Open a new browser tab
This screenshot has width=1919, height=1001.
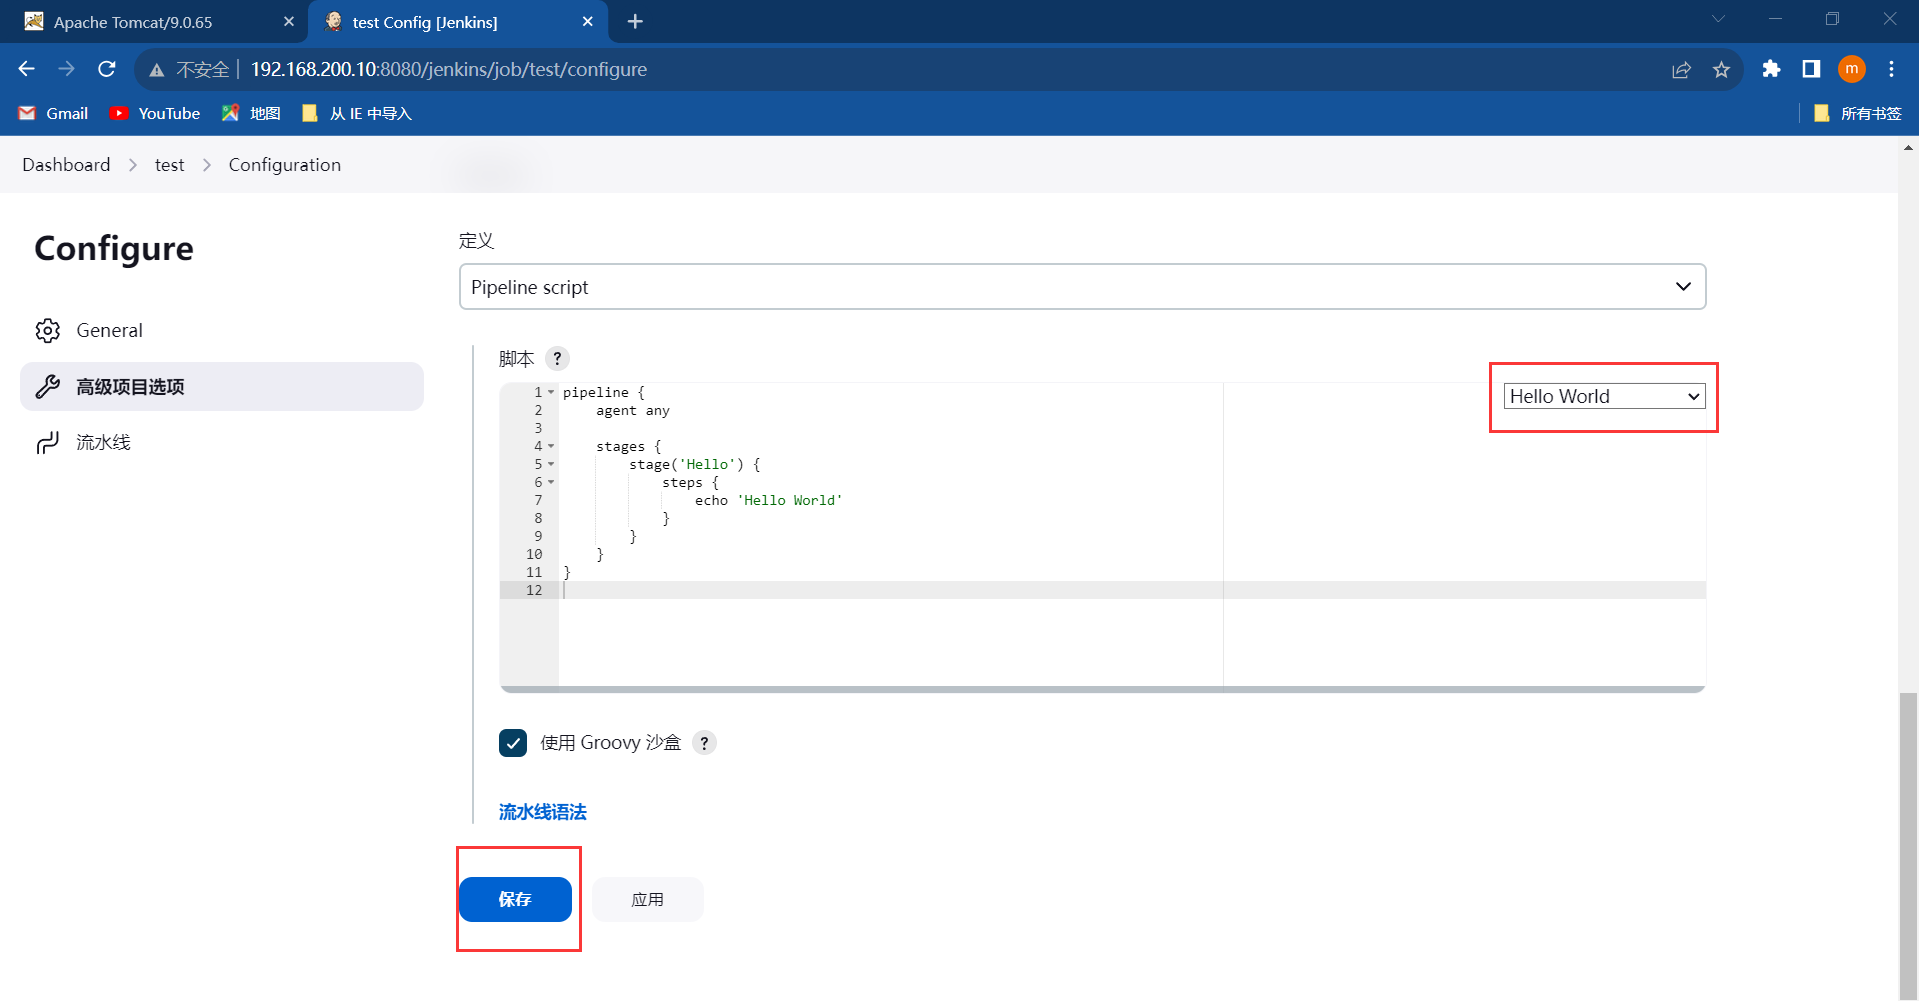tap(635, 21)
